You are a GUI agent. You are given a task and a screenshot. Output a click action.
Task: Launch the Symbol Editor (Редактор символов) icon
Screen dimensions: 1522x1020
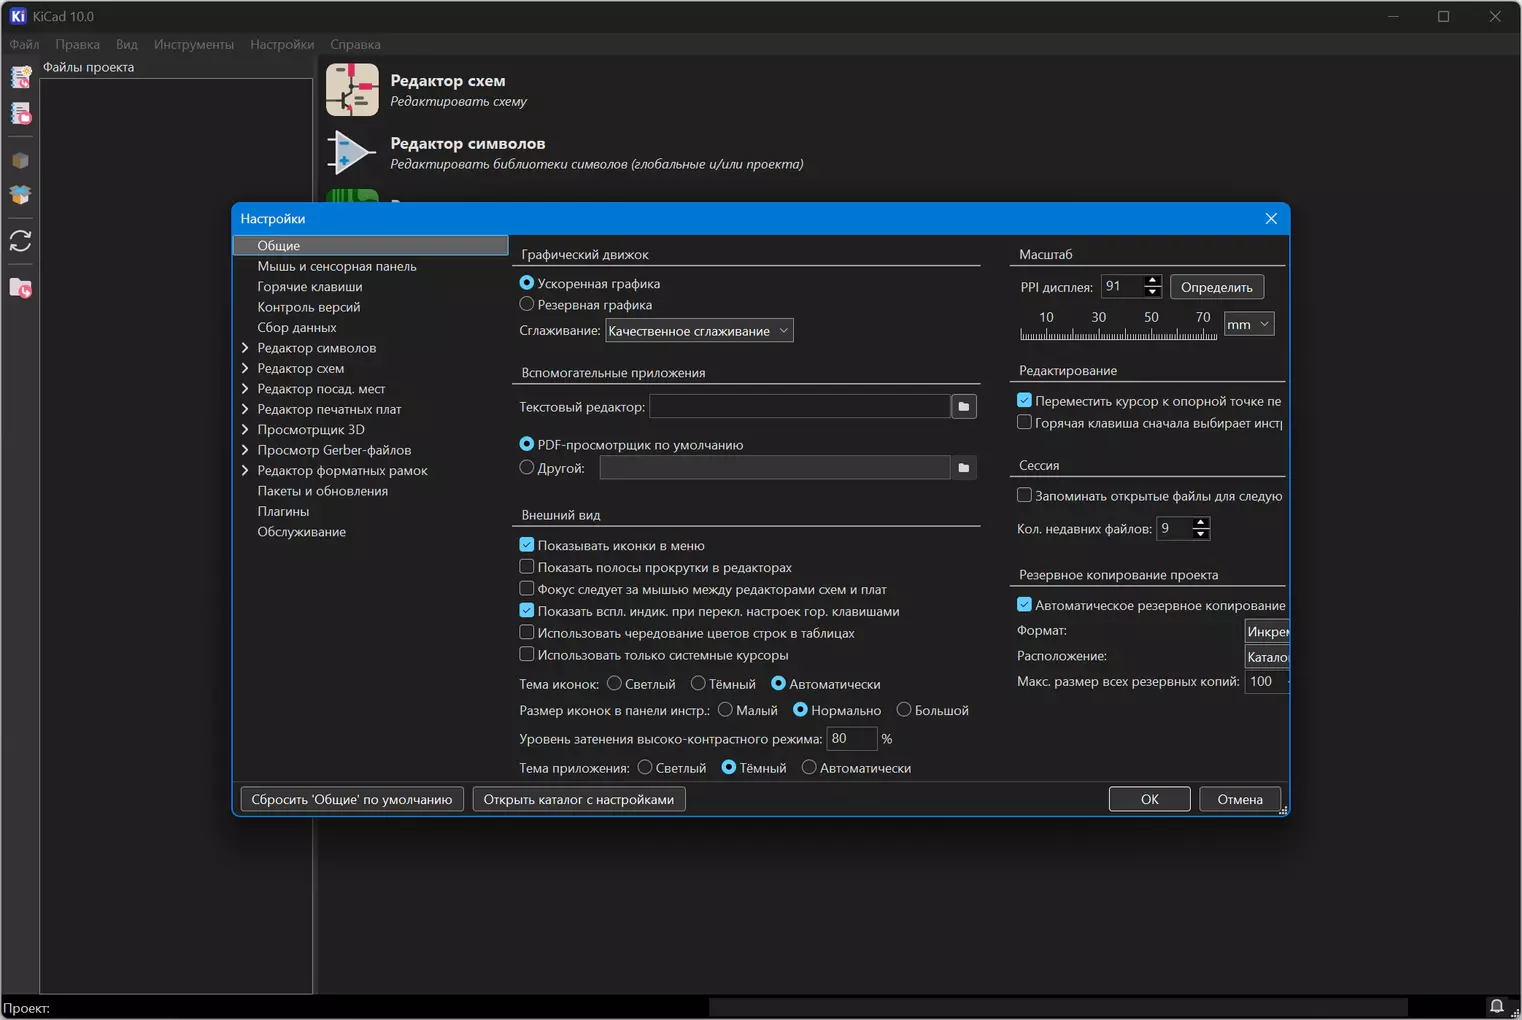[352, 153]
